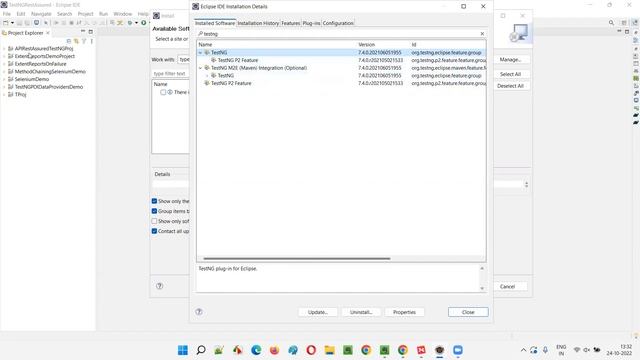Viewport: 640px width, 360px height.
Task: Click the Uninstall... button
Action: tap(361, 312)
